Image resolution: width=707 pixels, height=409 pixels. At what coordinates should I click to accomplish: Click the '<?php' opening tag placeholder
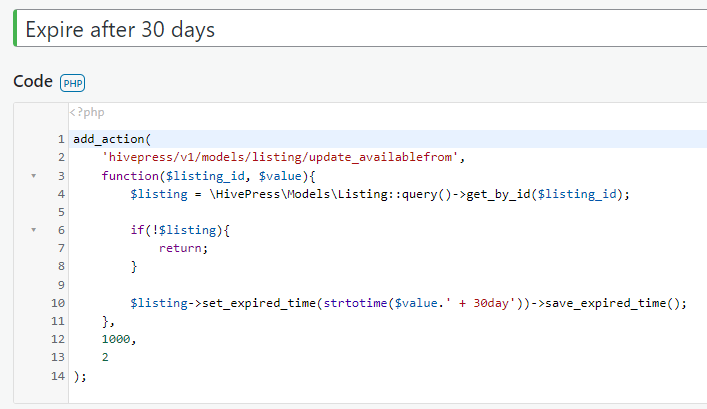point(87,112)
